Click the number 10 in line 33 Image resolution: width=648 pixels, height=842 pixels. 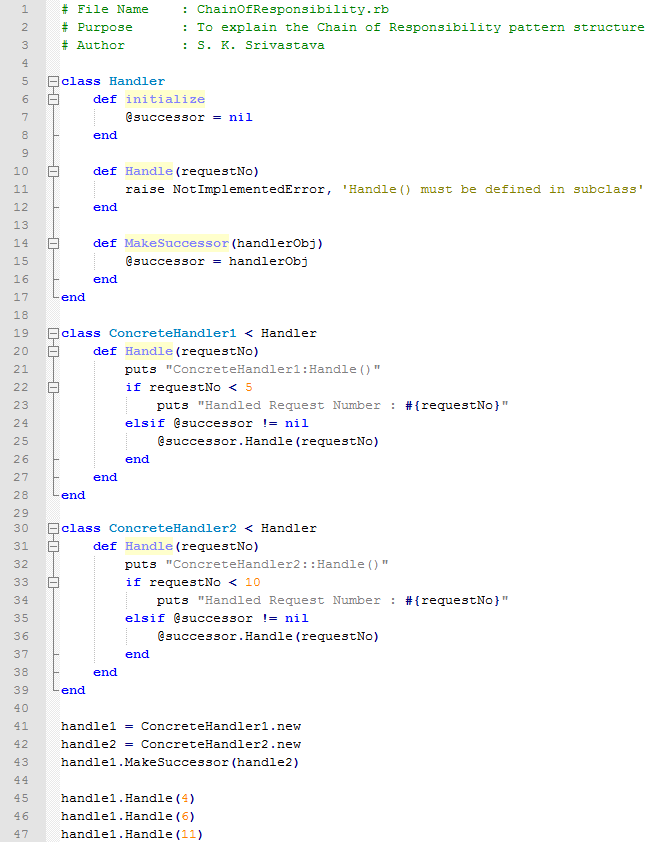(x=252, y=582)
